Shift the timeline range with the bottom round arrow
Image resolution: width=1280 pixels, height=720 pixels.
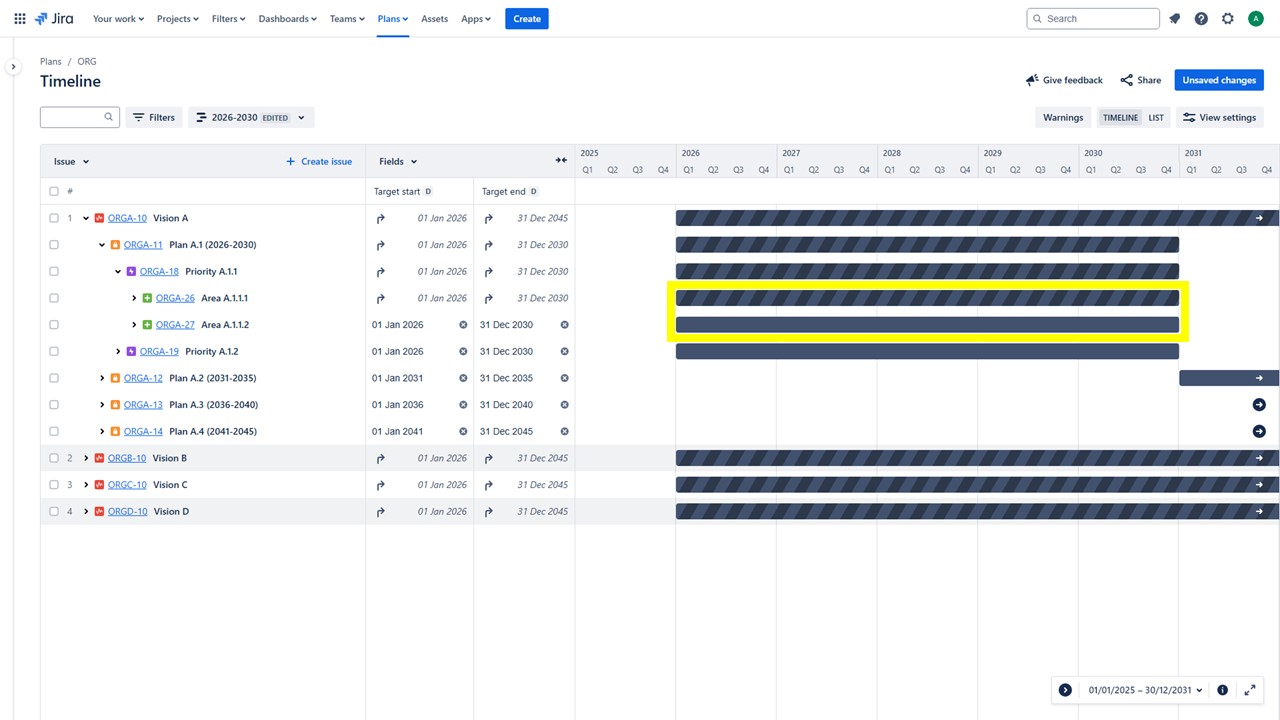coord(1065,690)
